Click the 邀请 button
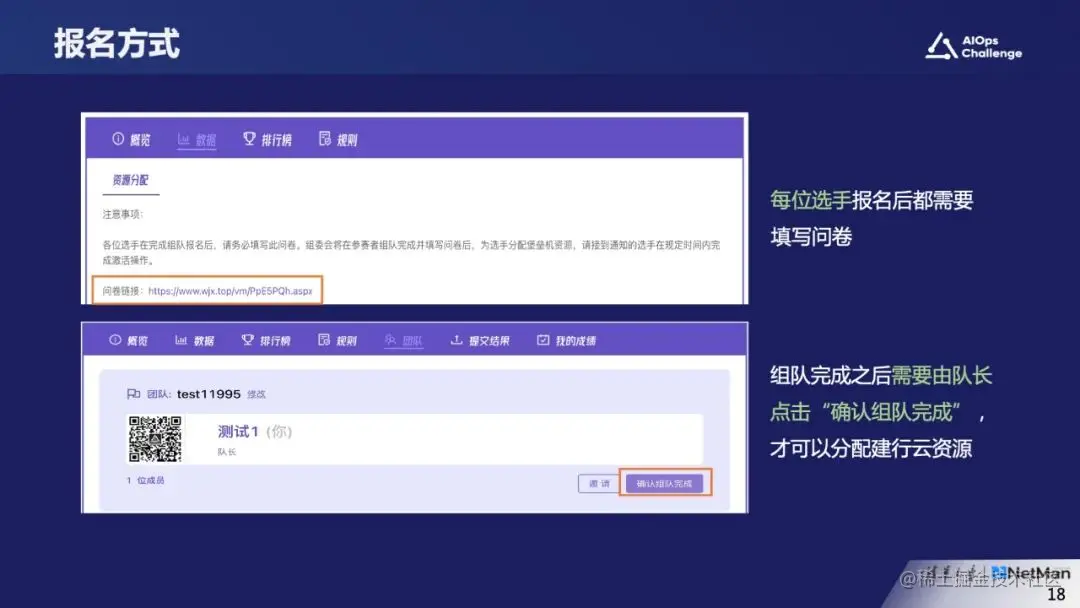Viewport: 1080px width, 608px height. pos(598,481)
